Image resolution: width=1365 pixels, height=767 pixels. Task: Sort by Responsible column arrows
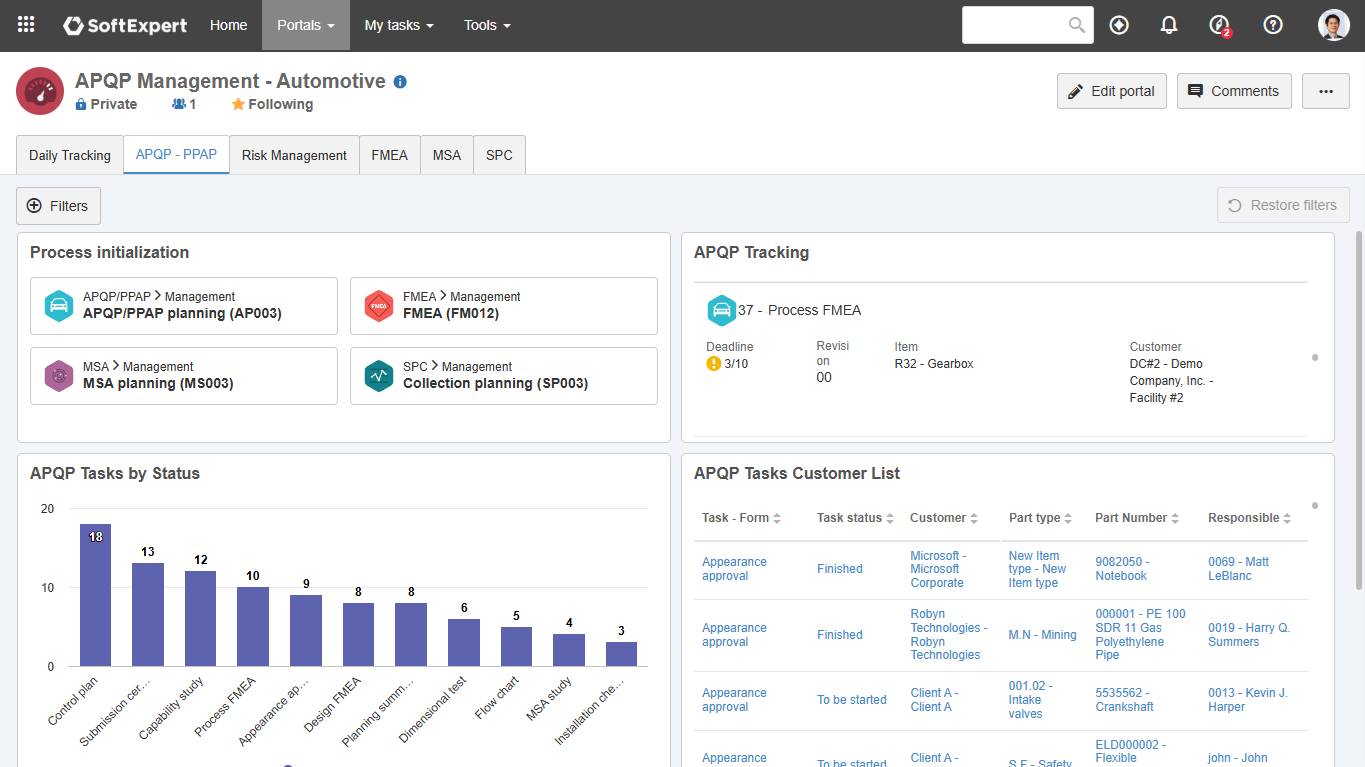coord(1287,518)
